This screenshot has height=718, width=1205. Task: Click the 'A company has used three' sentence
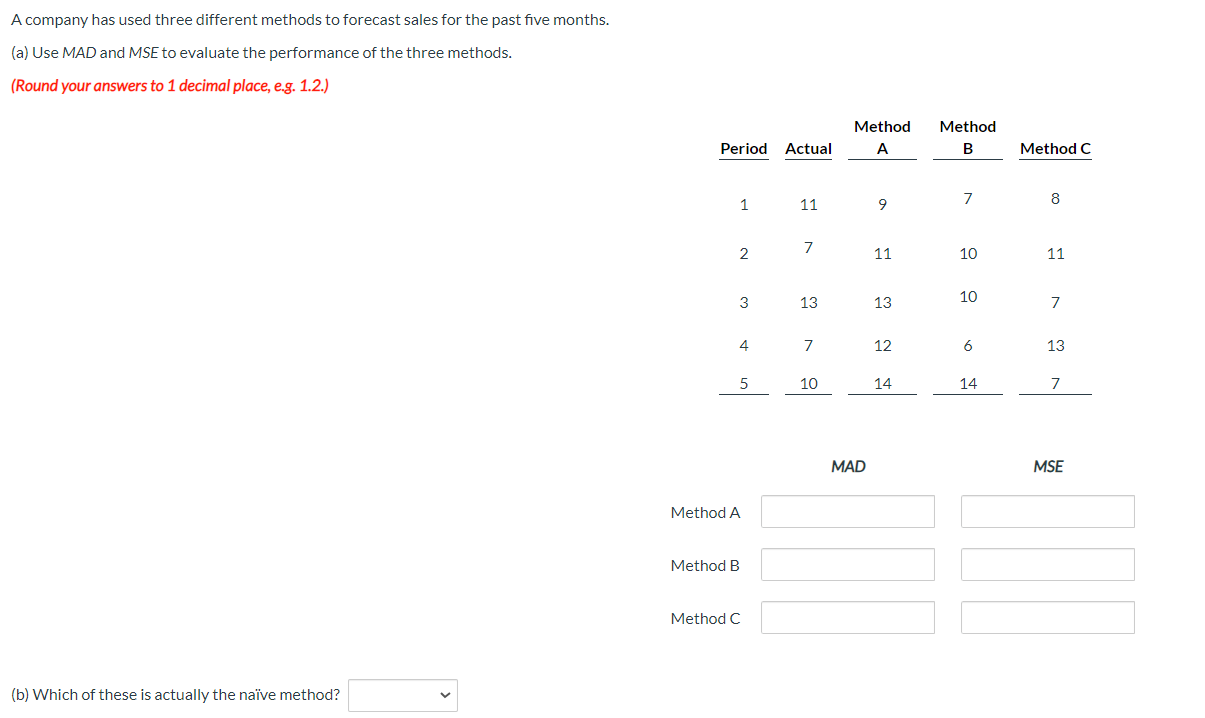pyautogui.click(x=310, y=20)
